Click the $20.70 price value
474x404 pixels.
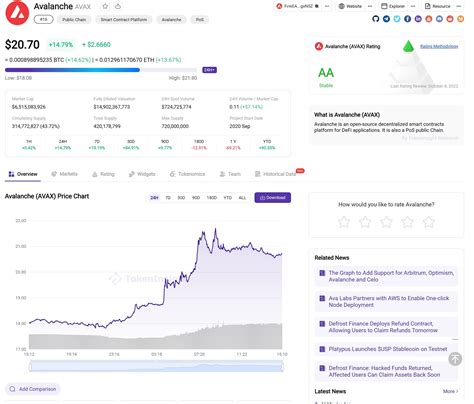[x=22, y=45]
